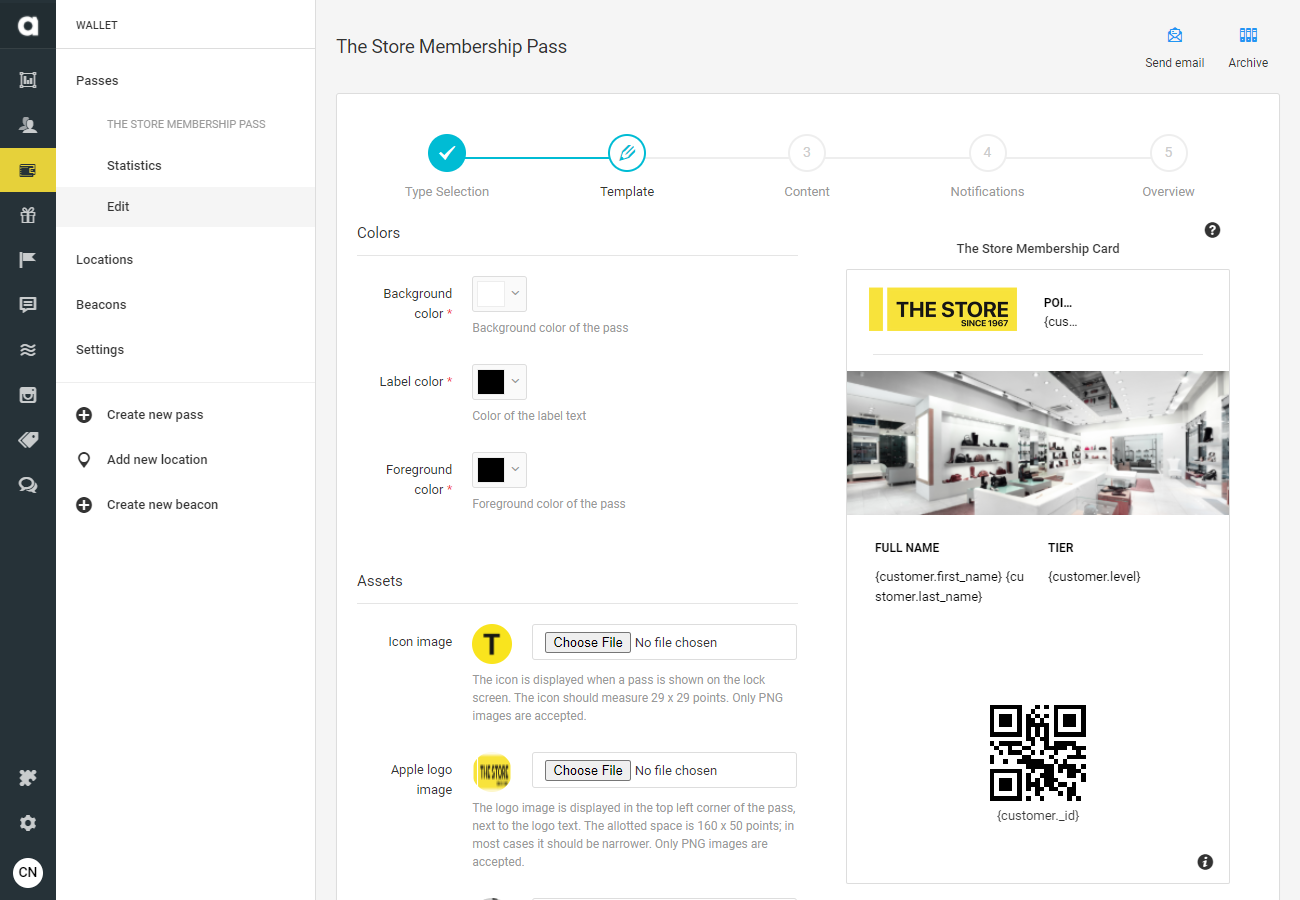Open the Send email action
This screenshot has height=900, width=1300.
click(1174, 48)
